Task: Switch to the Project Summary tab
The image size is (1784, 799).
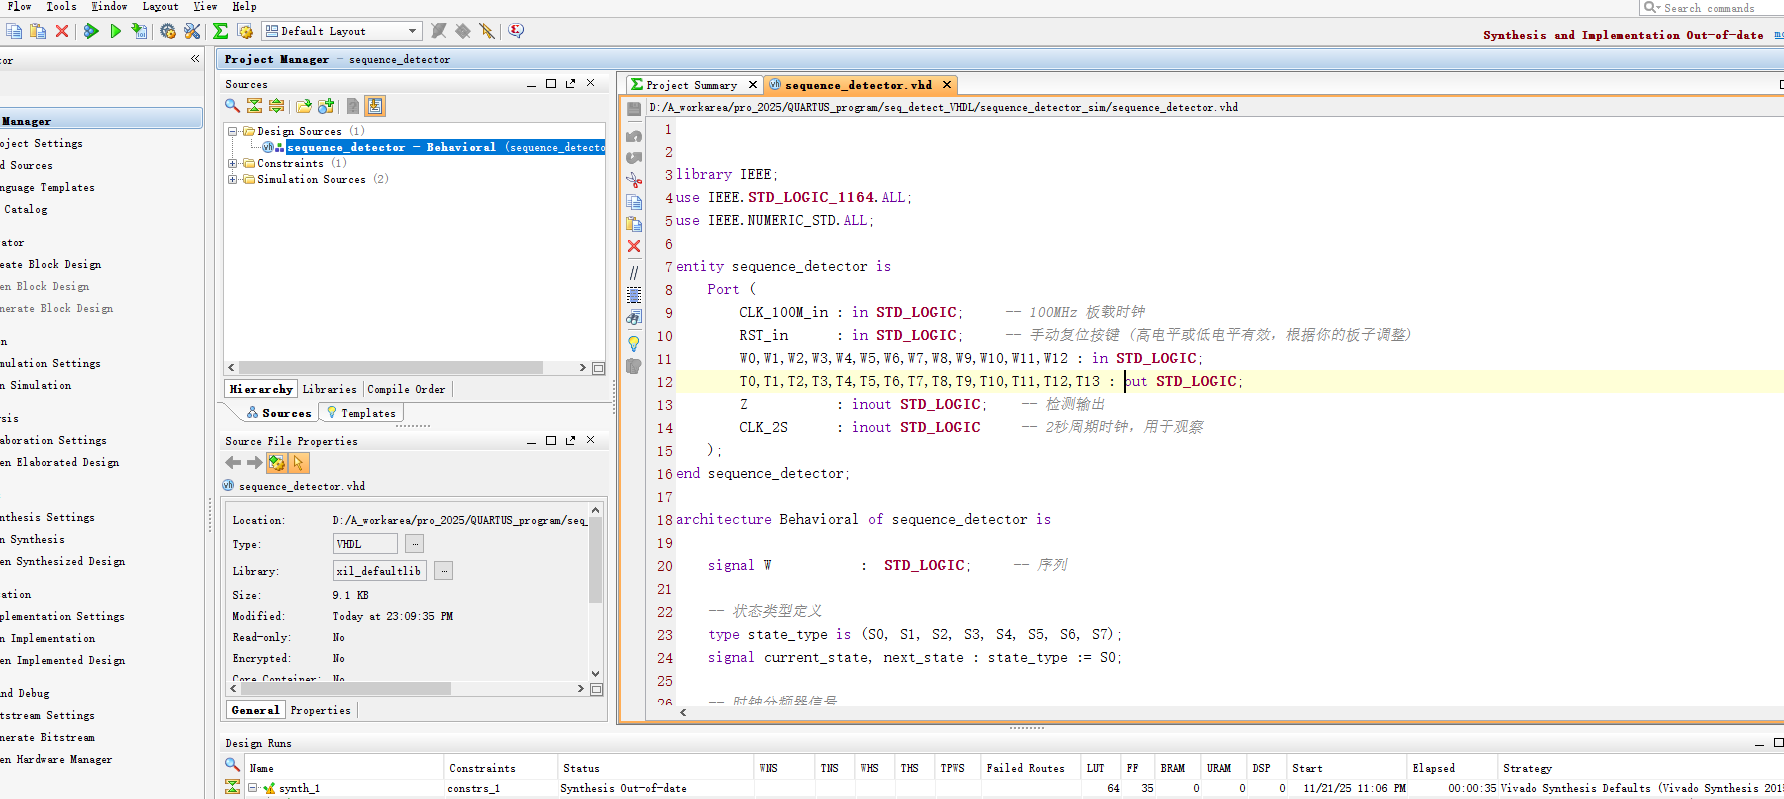Action: click(691, 85)
